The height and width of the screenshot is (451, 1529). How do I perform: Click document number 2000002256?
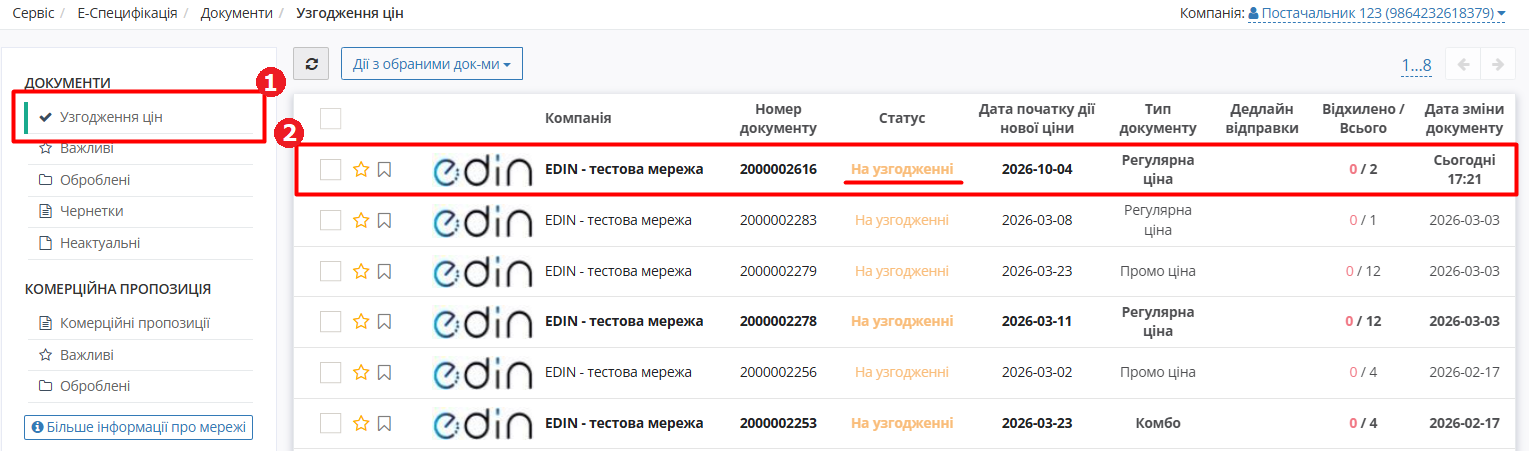click(778, 372)
